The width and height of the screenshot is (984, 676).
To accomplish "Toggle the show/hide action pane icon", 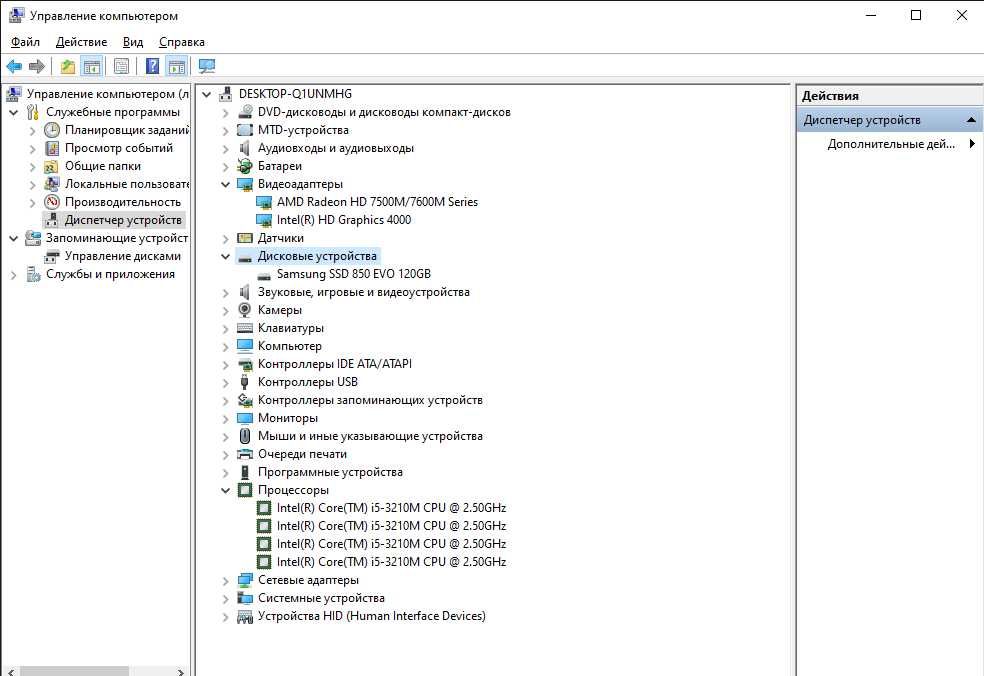I will (176, 66).
